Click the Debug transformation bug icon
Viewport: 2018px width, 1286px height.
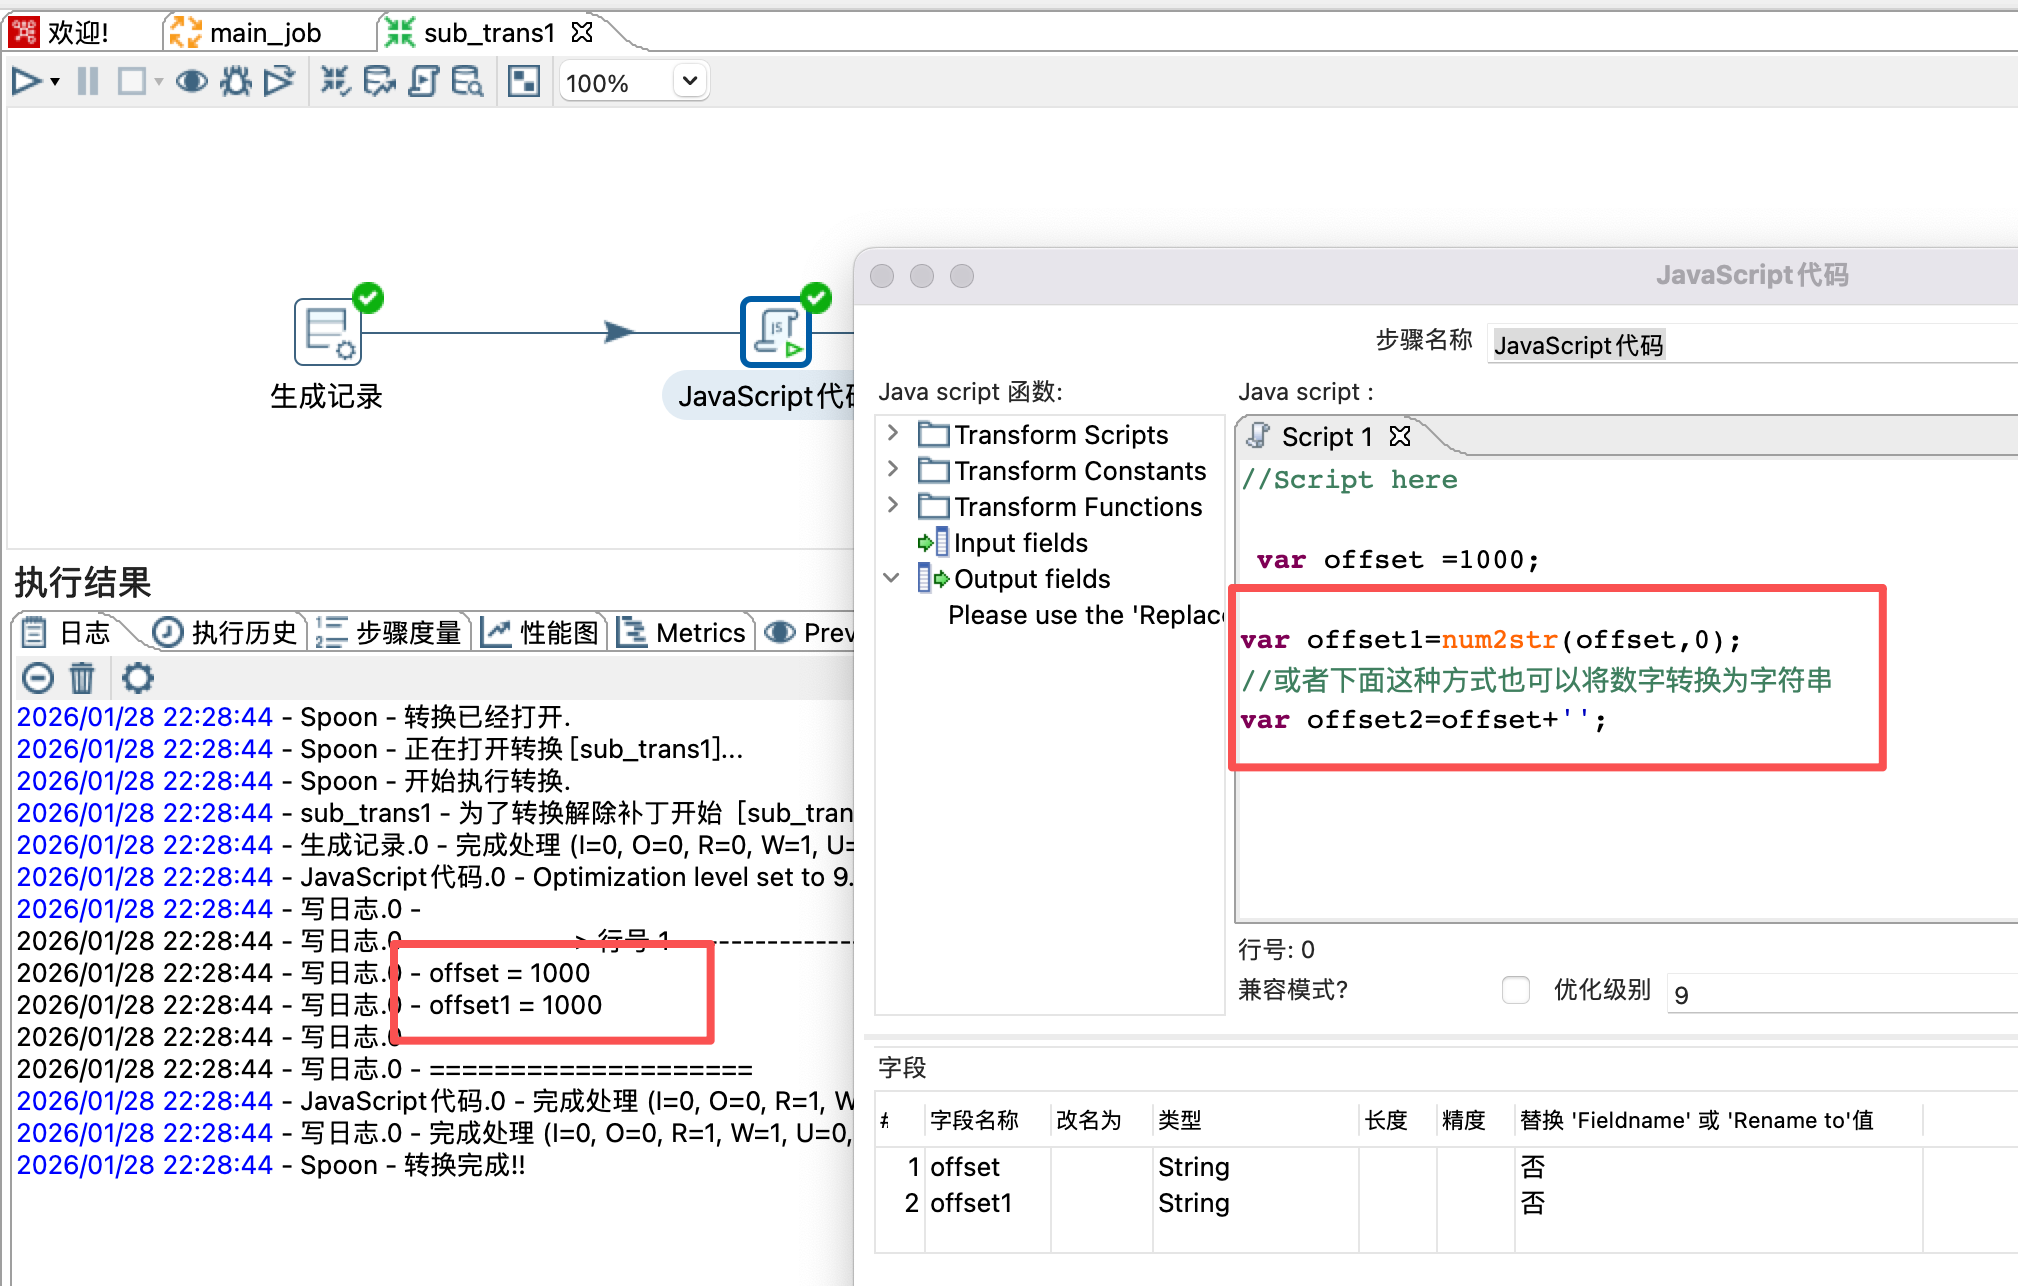click(x=236, y=81)
